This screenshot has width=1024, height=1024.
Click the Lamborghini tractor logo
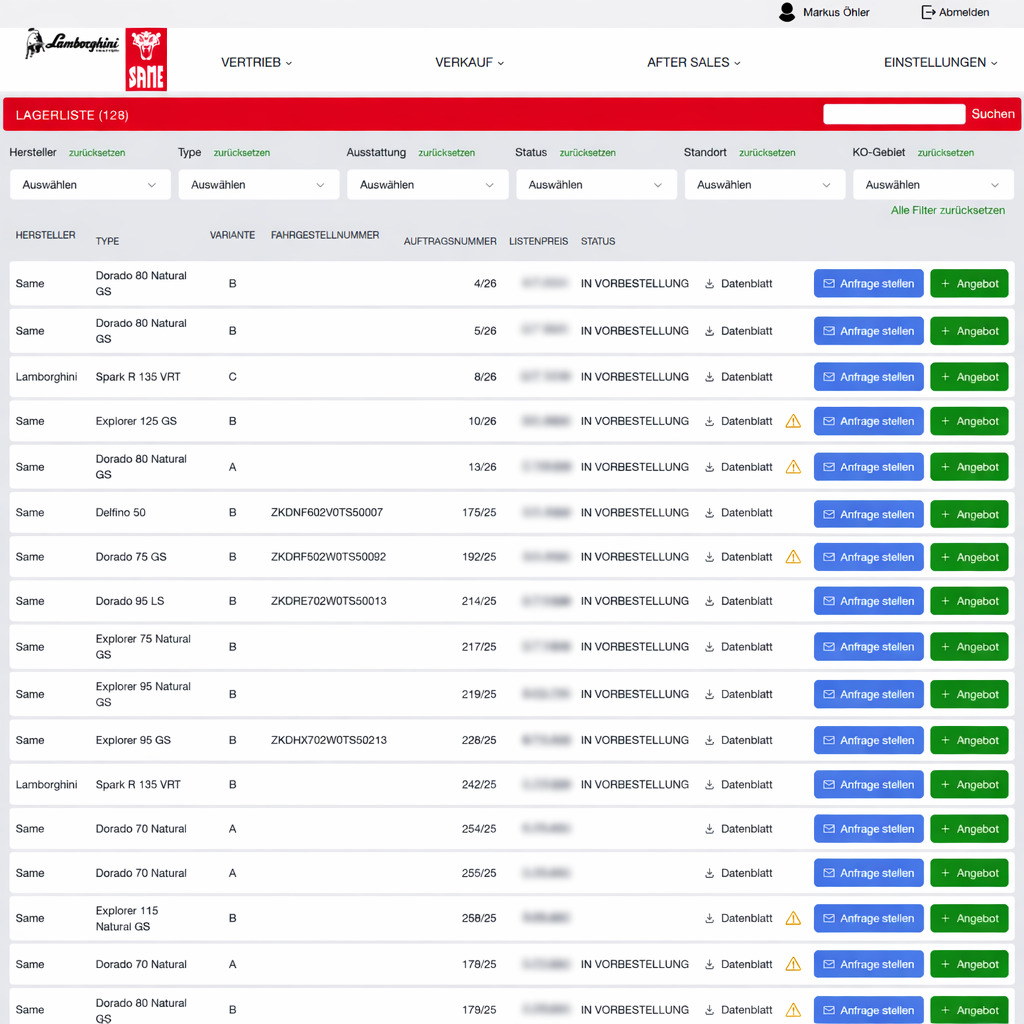pyautogui.click(x=72, y=45)
